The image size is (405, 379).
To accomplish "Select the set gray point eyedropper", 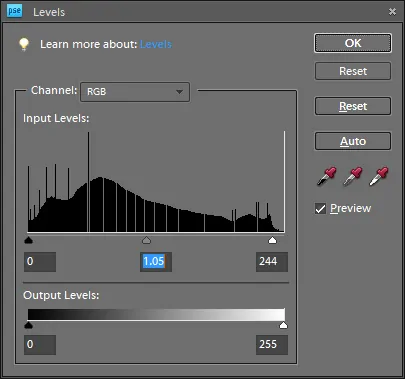I will [x=353, y=176].
